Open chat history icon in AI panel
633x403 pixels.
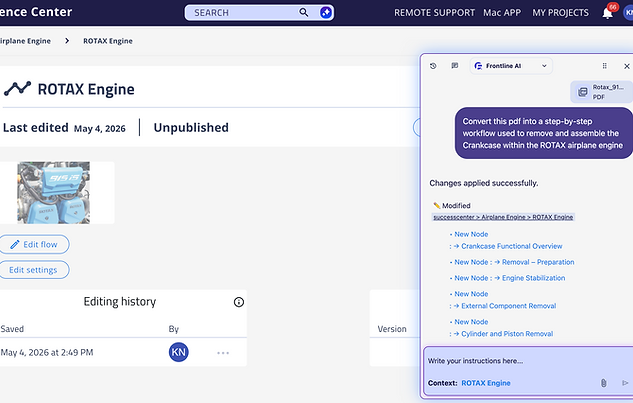(433, 66)
